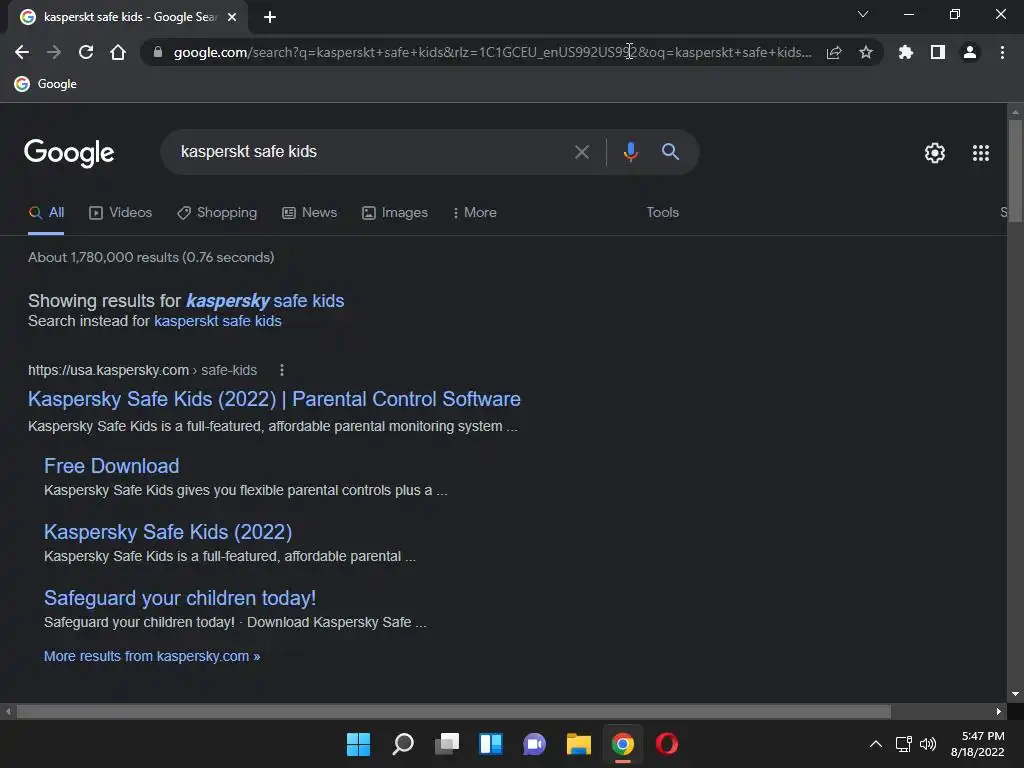Open a new tab with the plus button
The width and height of the screenshot is (1024, 768).
click(270, 17)
